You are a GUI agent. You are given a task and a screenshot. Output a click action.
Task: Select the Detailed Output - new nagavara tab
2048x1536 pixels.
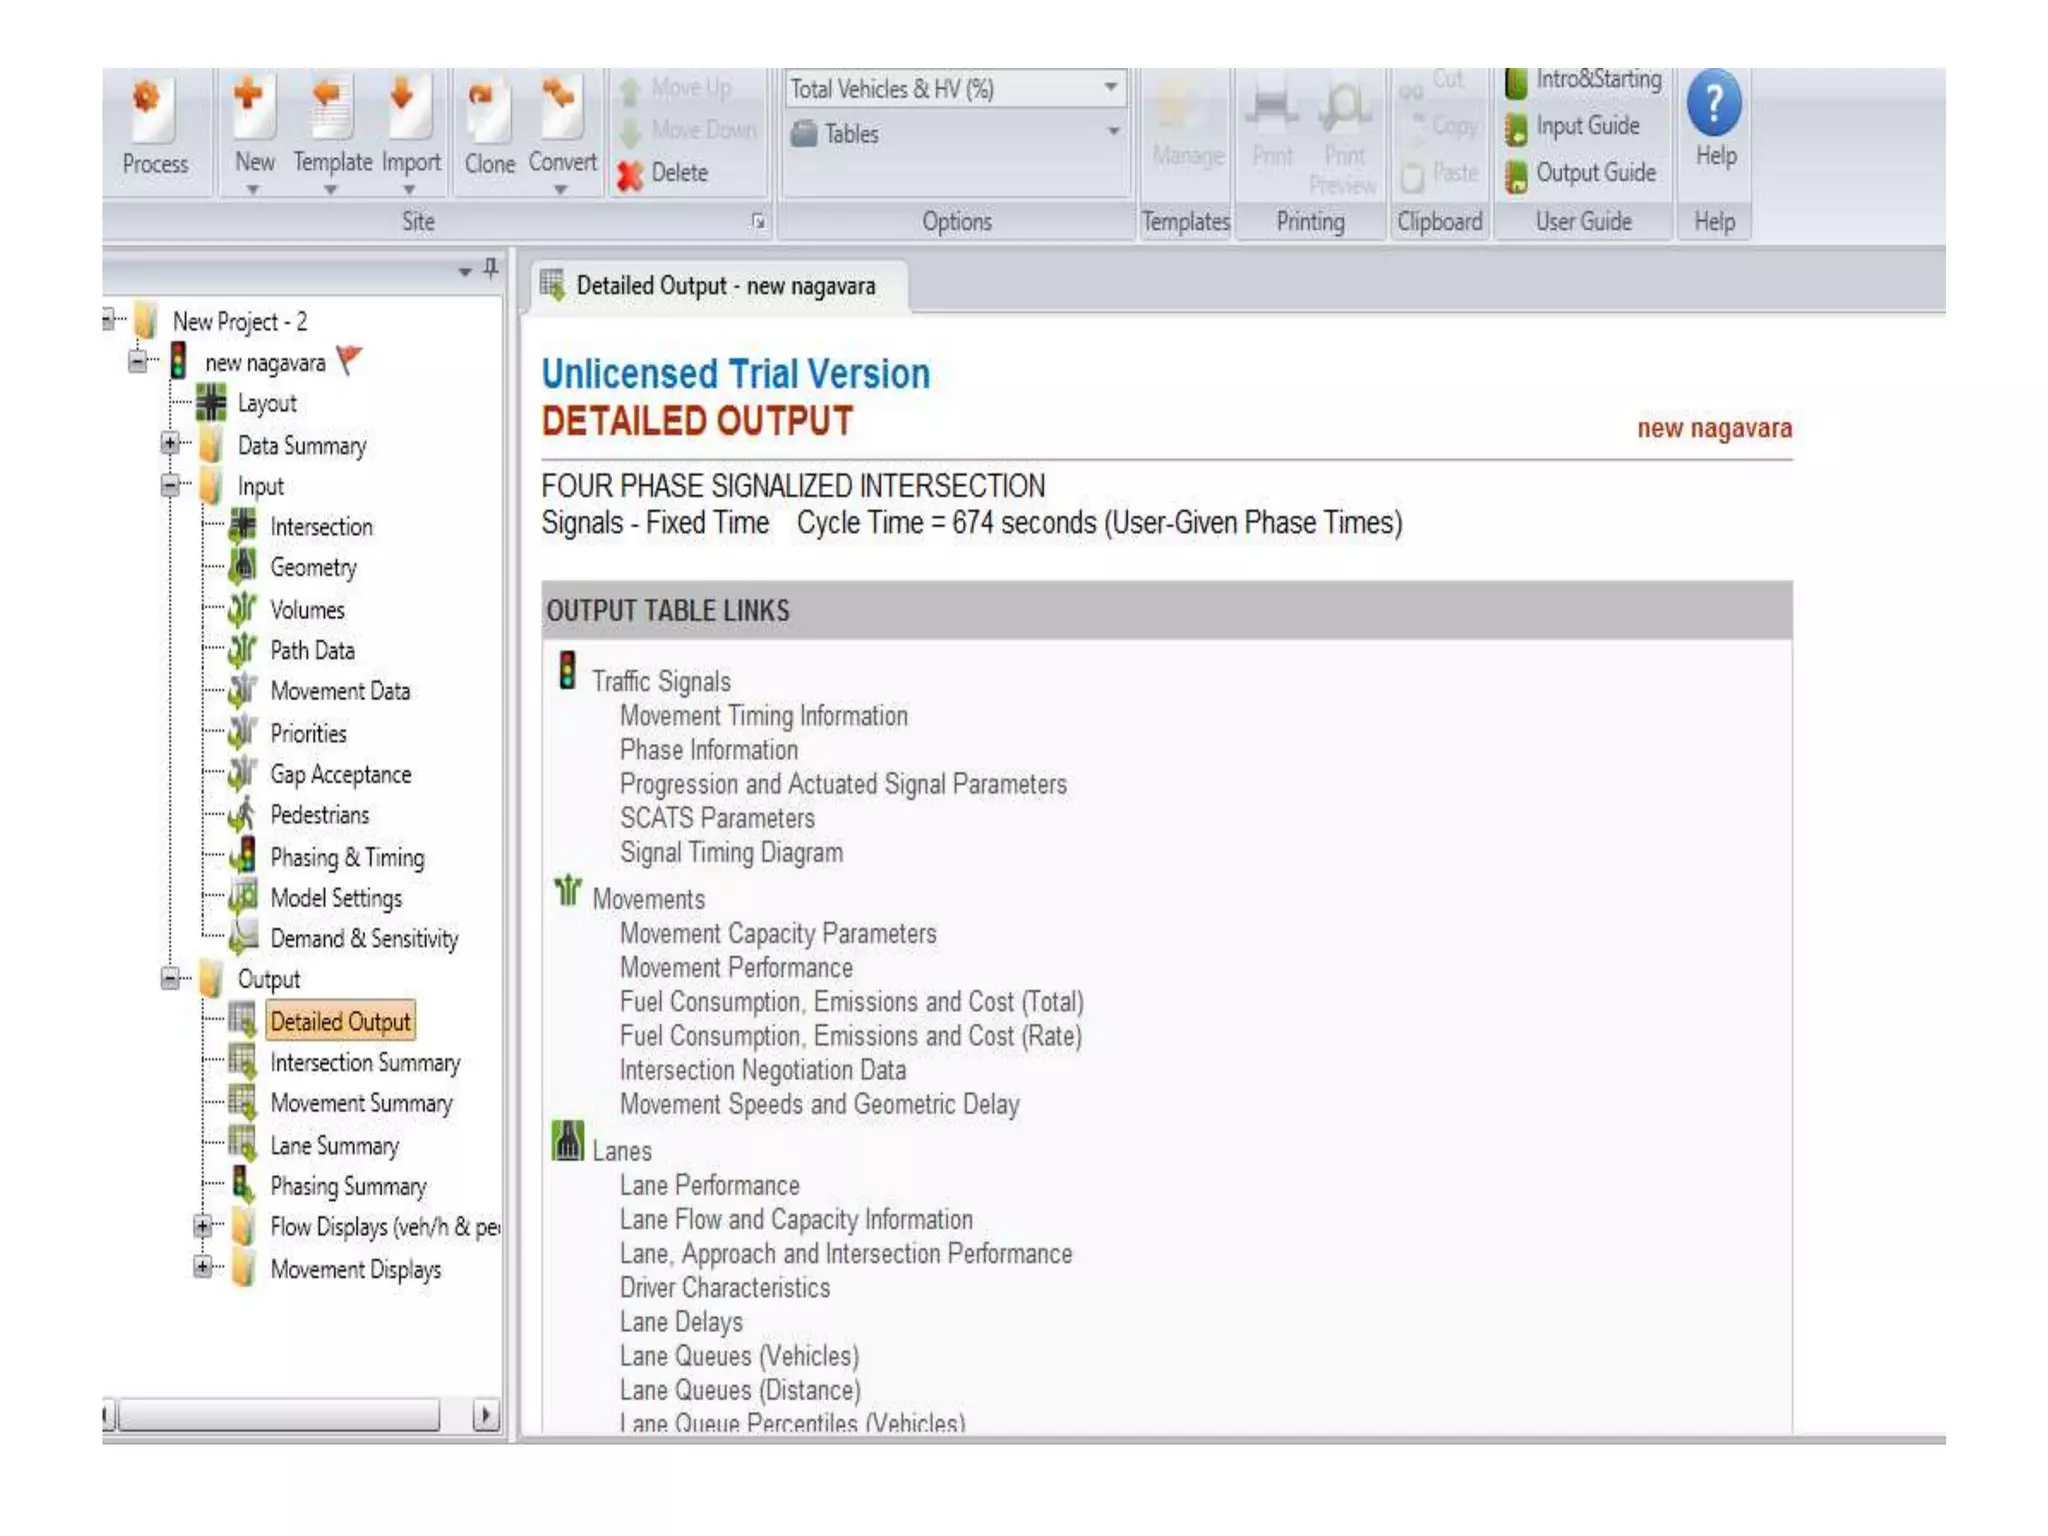pos(722,287)
